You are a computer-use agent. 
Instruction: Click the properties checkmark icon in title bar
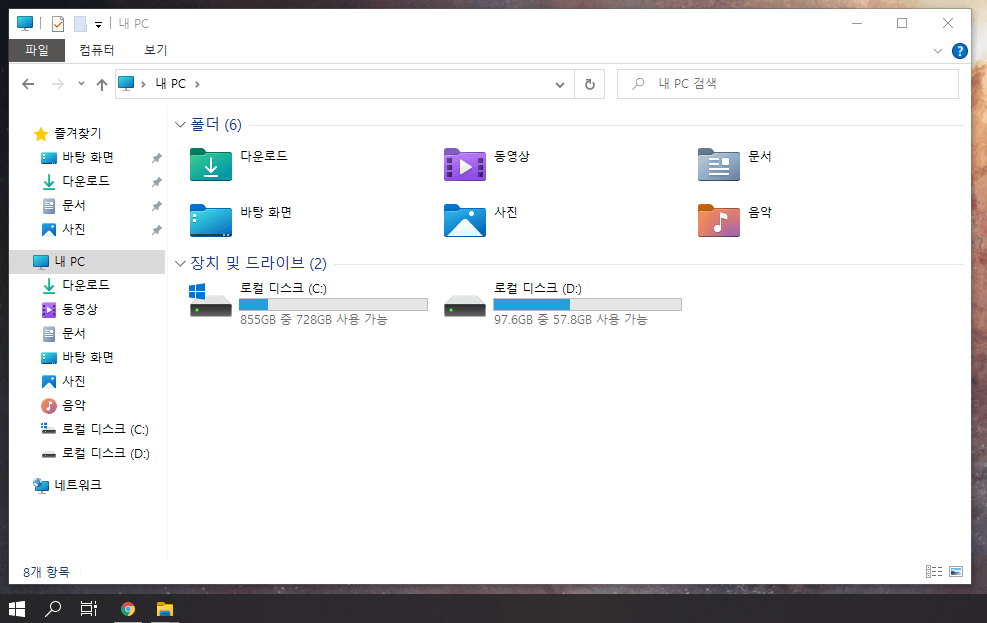(x=58, y=24)
